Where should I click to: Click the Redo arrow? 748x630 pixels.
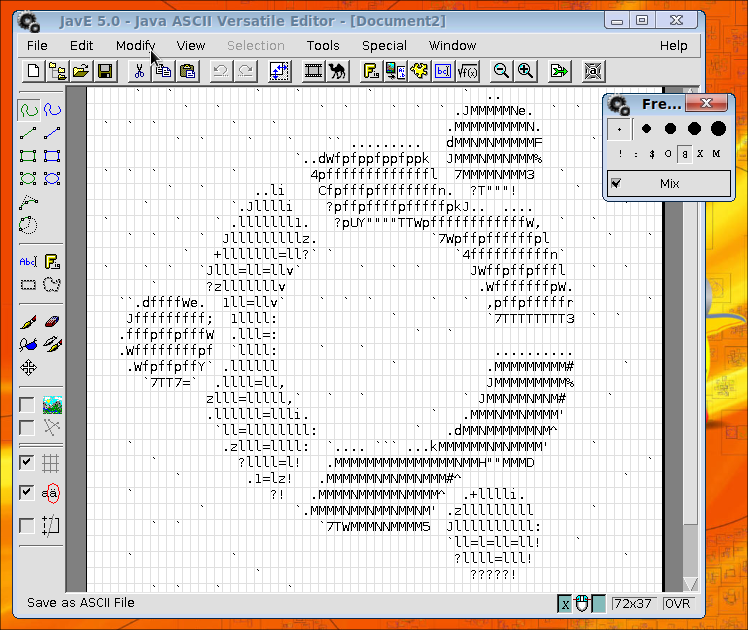coord(246,72)
